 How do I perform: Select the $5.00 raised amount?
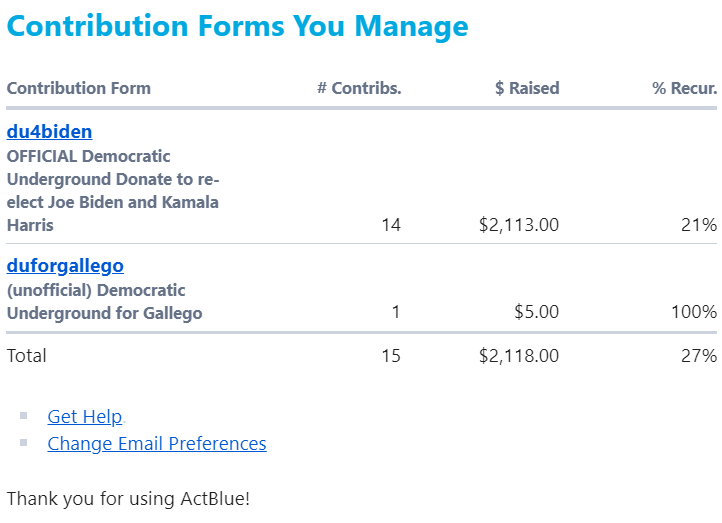click(x=537, y=313)
